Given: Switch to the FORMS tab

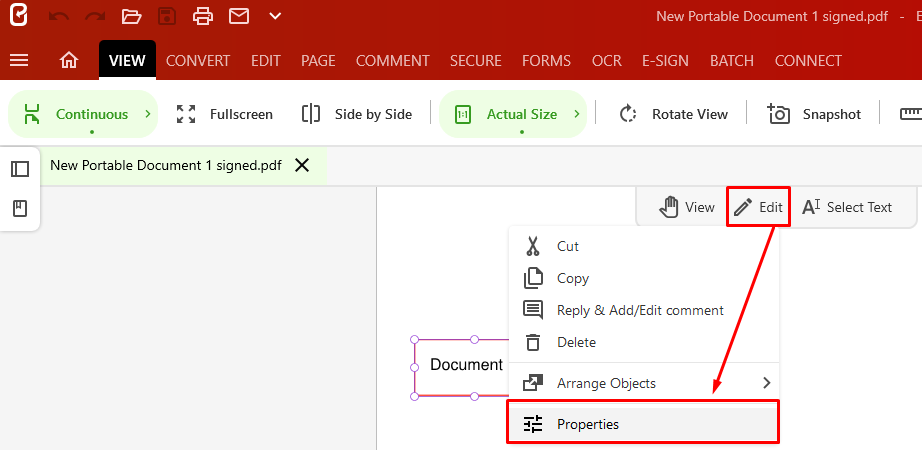Looking at the screenshot, I should (546, 61).
